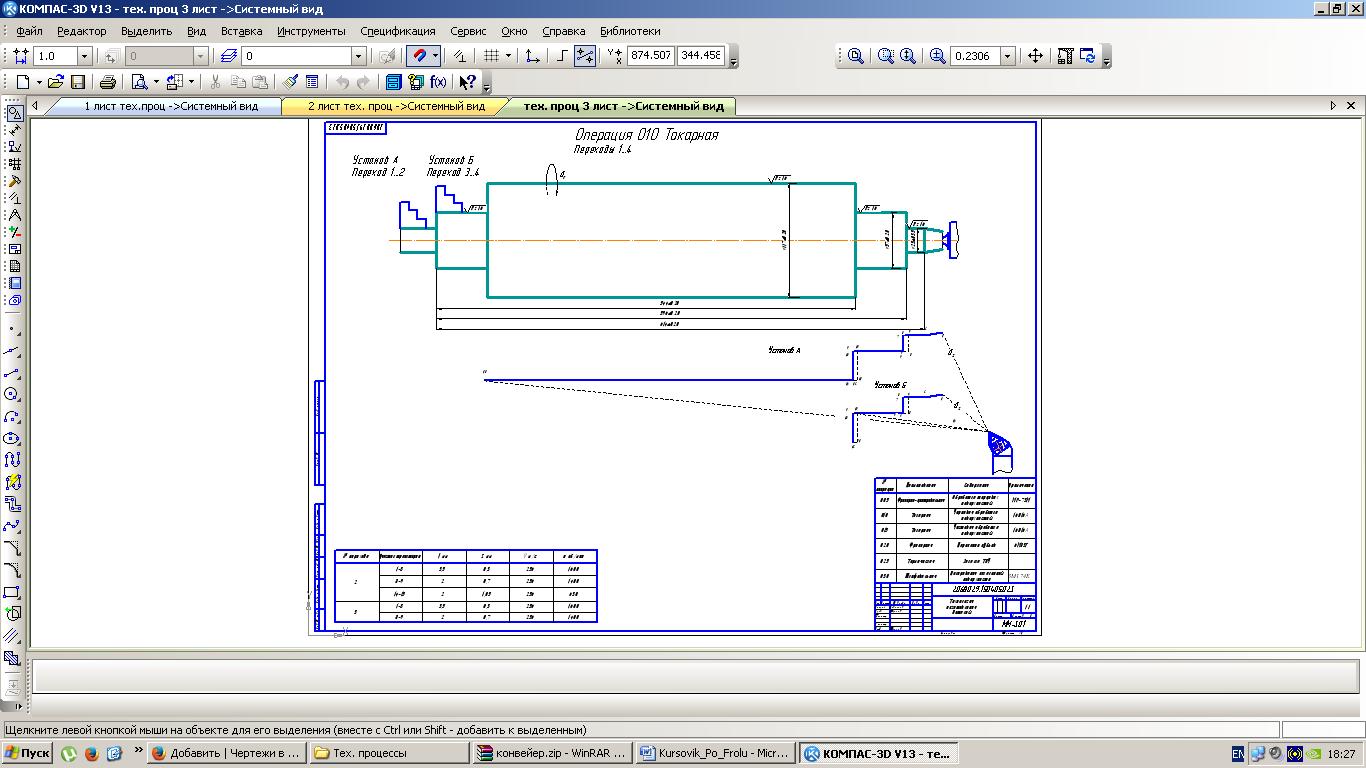Click the Library manager icon

click(393, 82)
